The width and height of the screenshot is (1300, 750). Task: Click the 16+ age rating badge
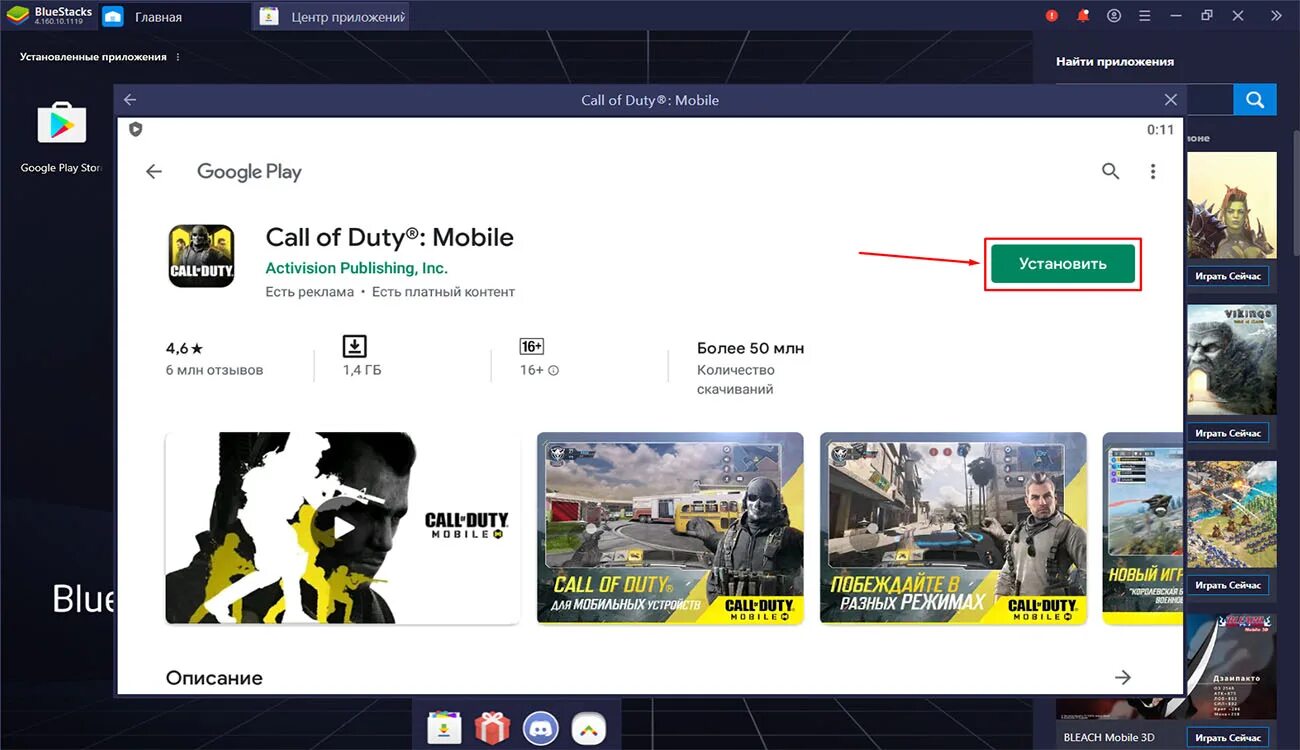coord(532,346)
